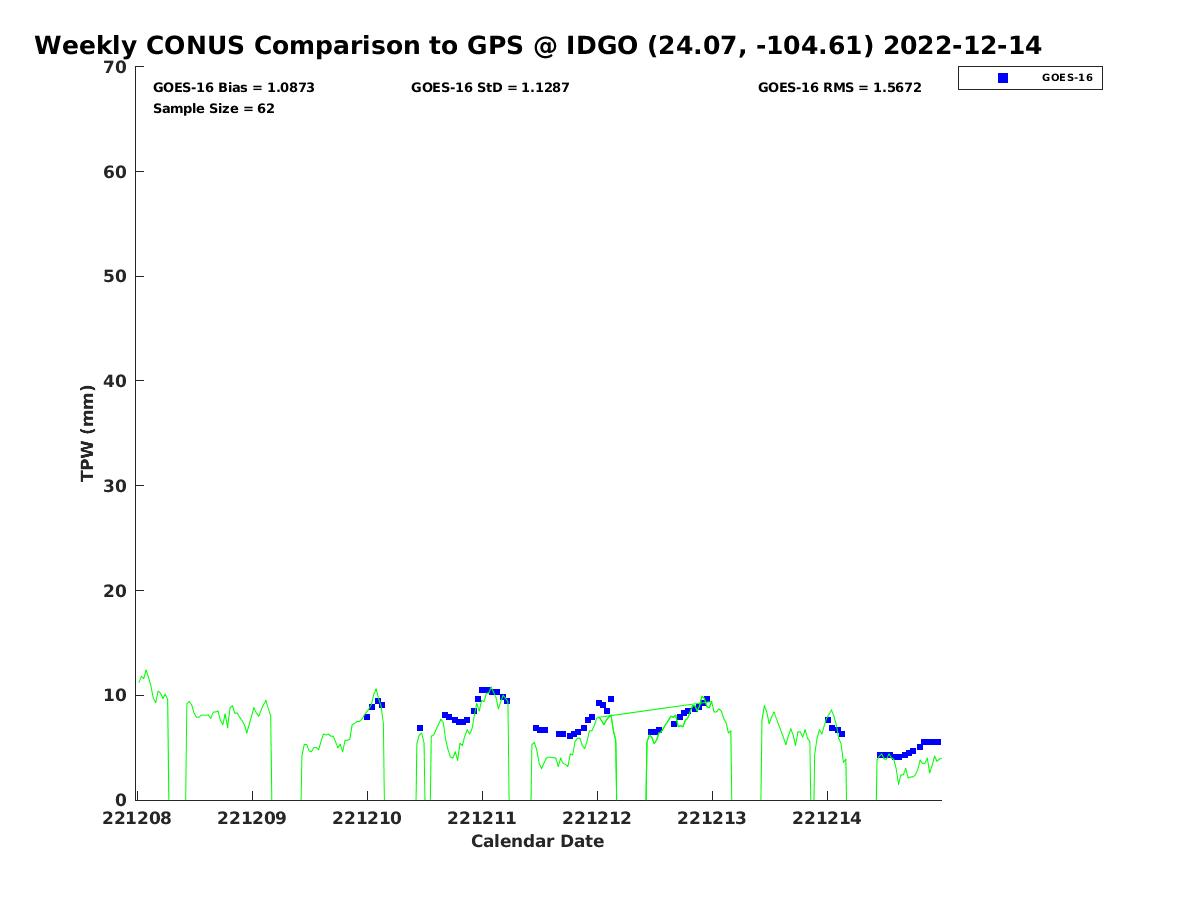Click the 221214 x-axis tick label
Viewport: 1200px width, 900px height.
827,818
